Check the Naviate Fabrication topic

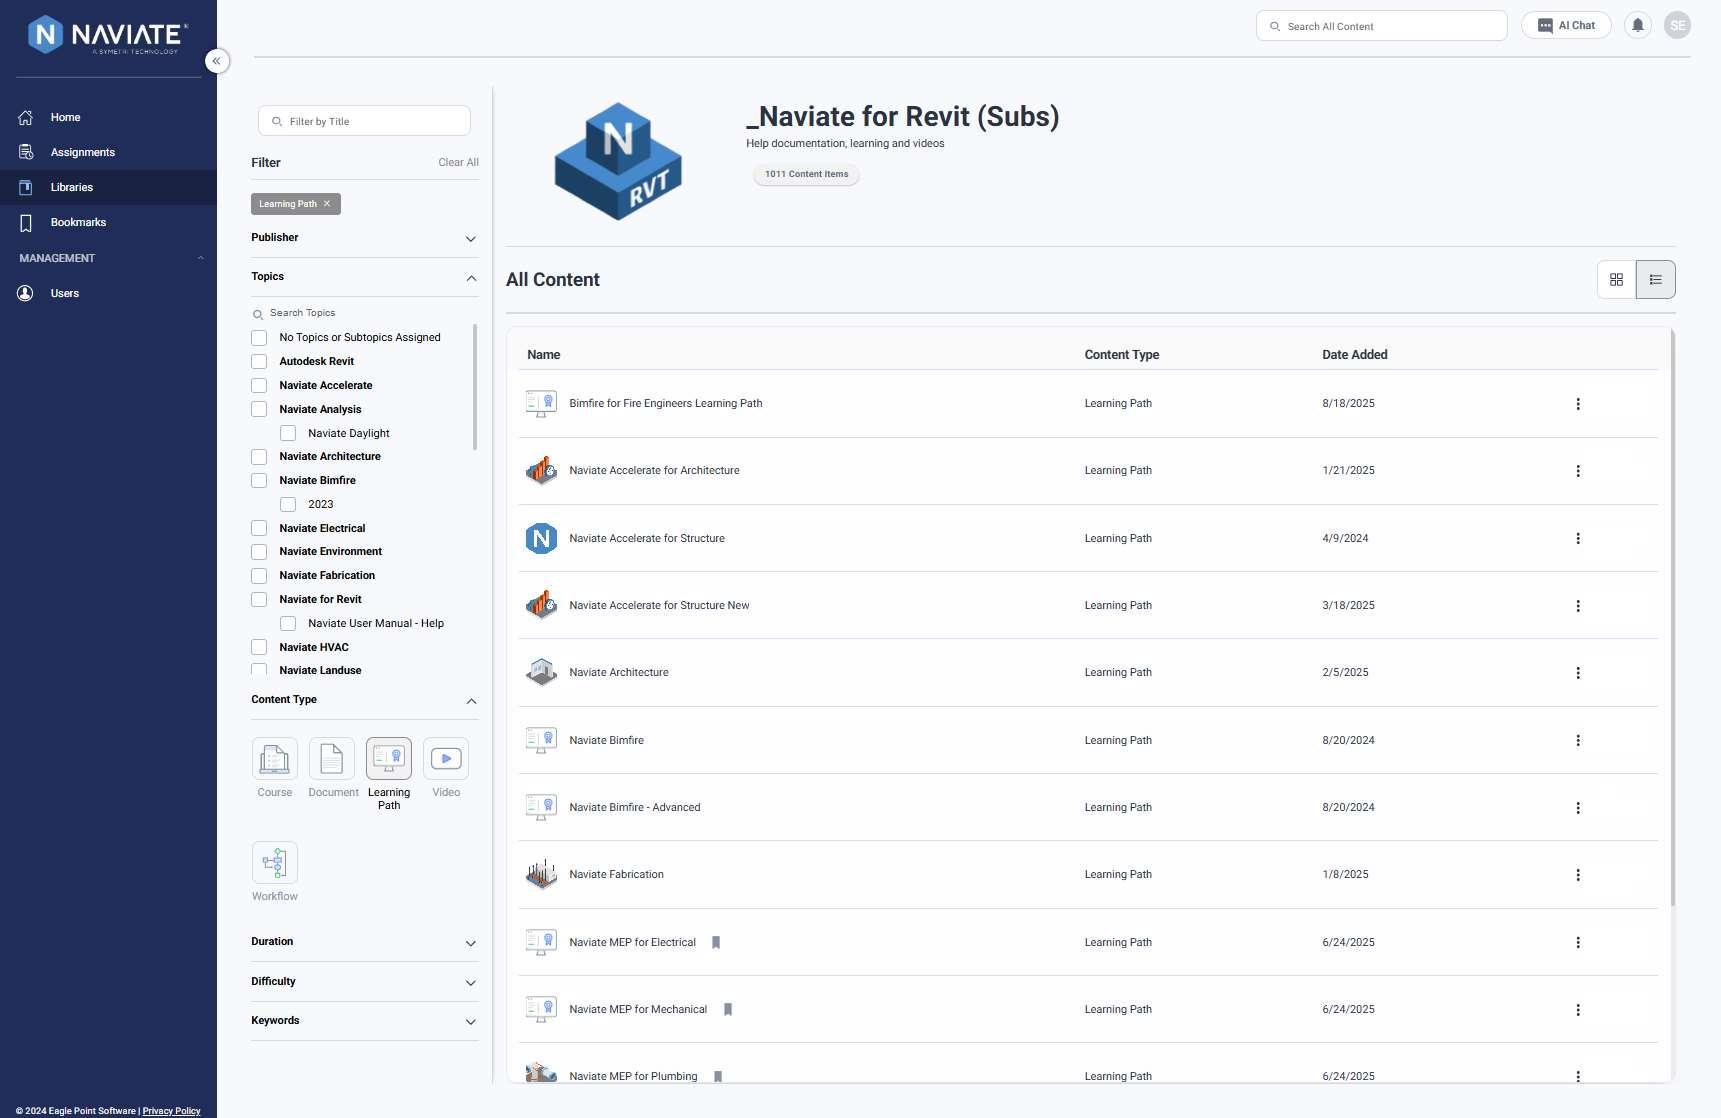259,576
